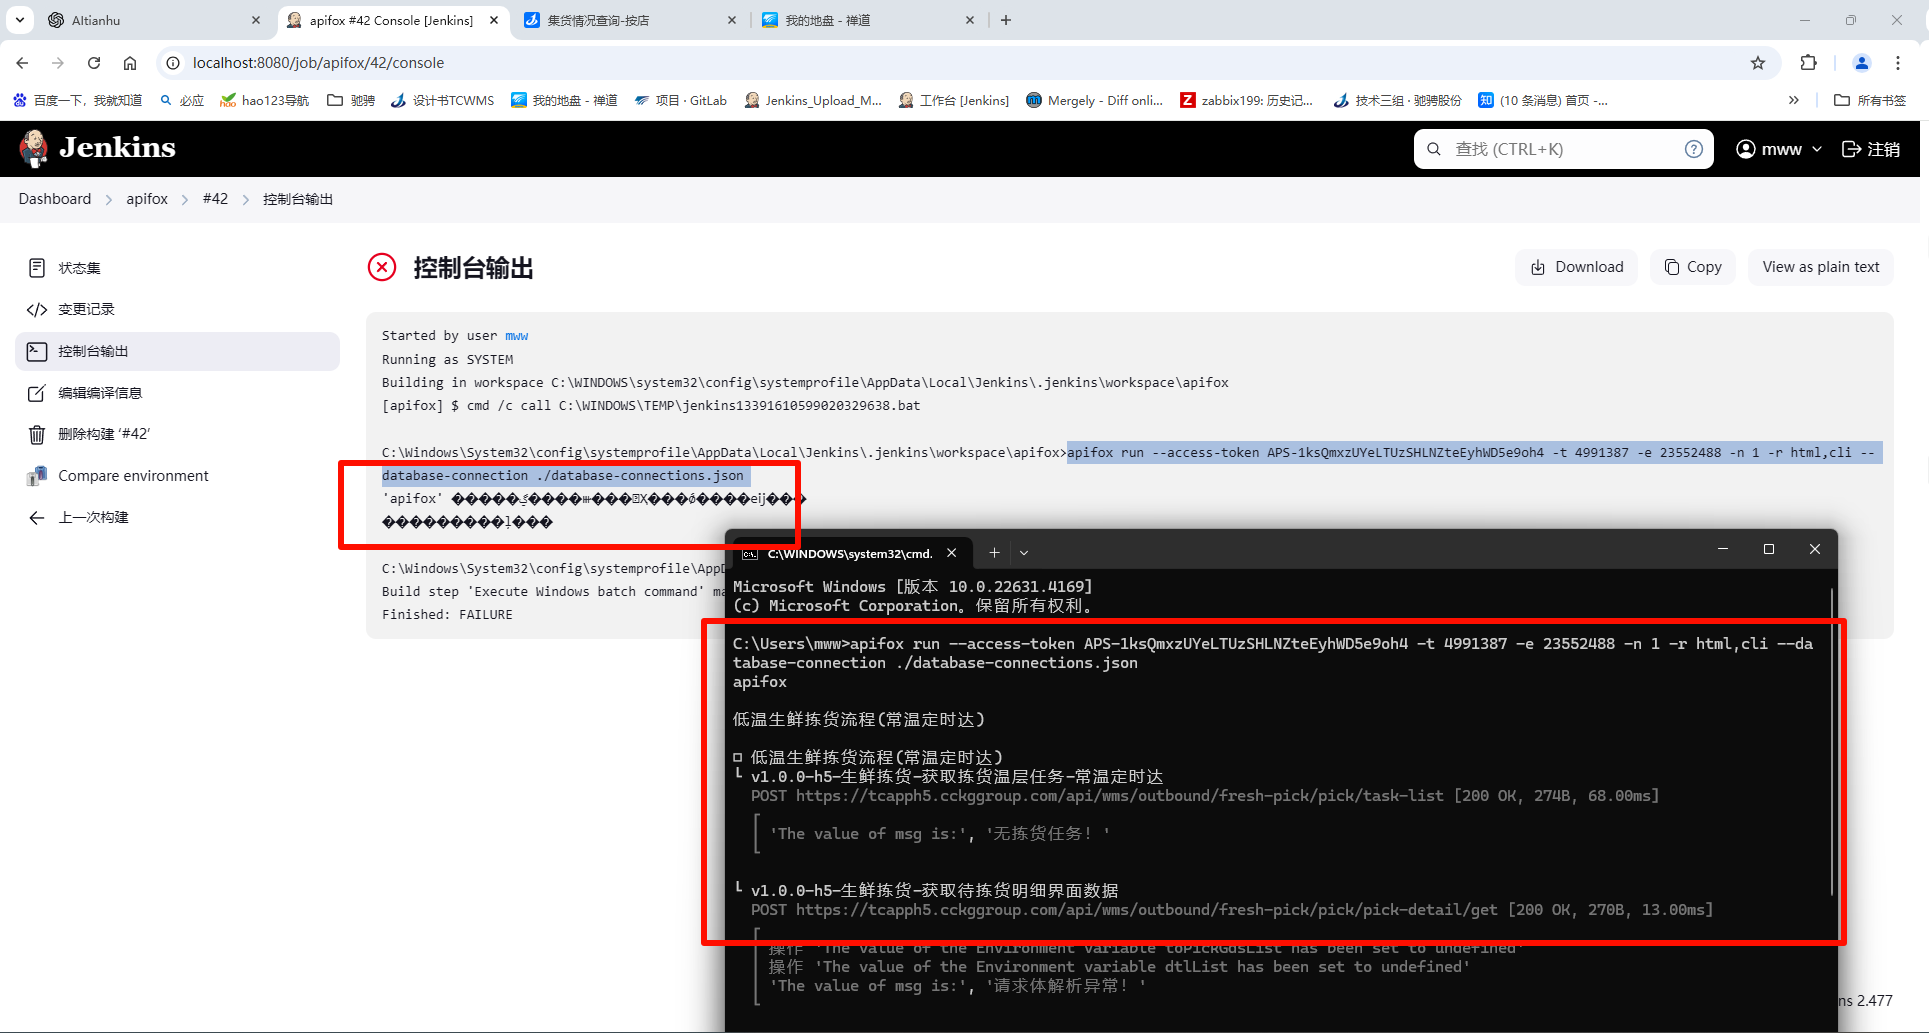1929x1033 pixels.
Task: Open a new browser tab
Action: pos(1006,20)
